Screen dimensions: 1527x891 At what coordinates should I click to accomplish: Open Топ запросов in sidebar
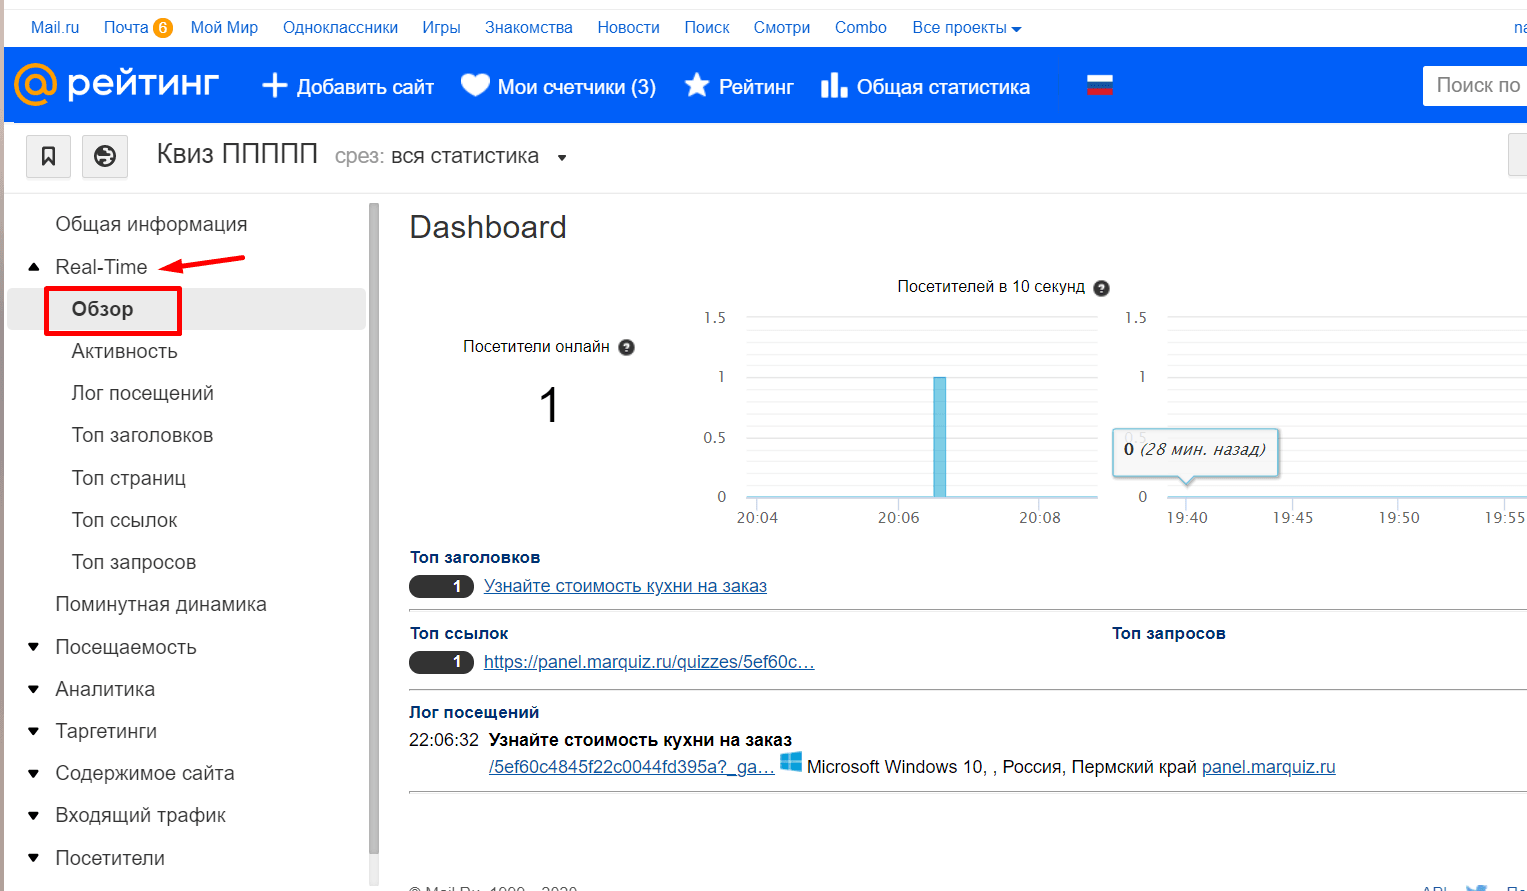pyautogui.click(x=133, y=562)
